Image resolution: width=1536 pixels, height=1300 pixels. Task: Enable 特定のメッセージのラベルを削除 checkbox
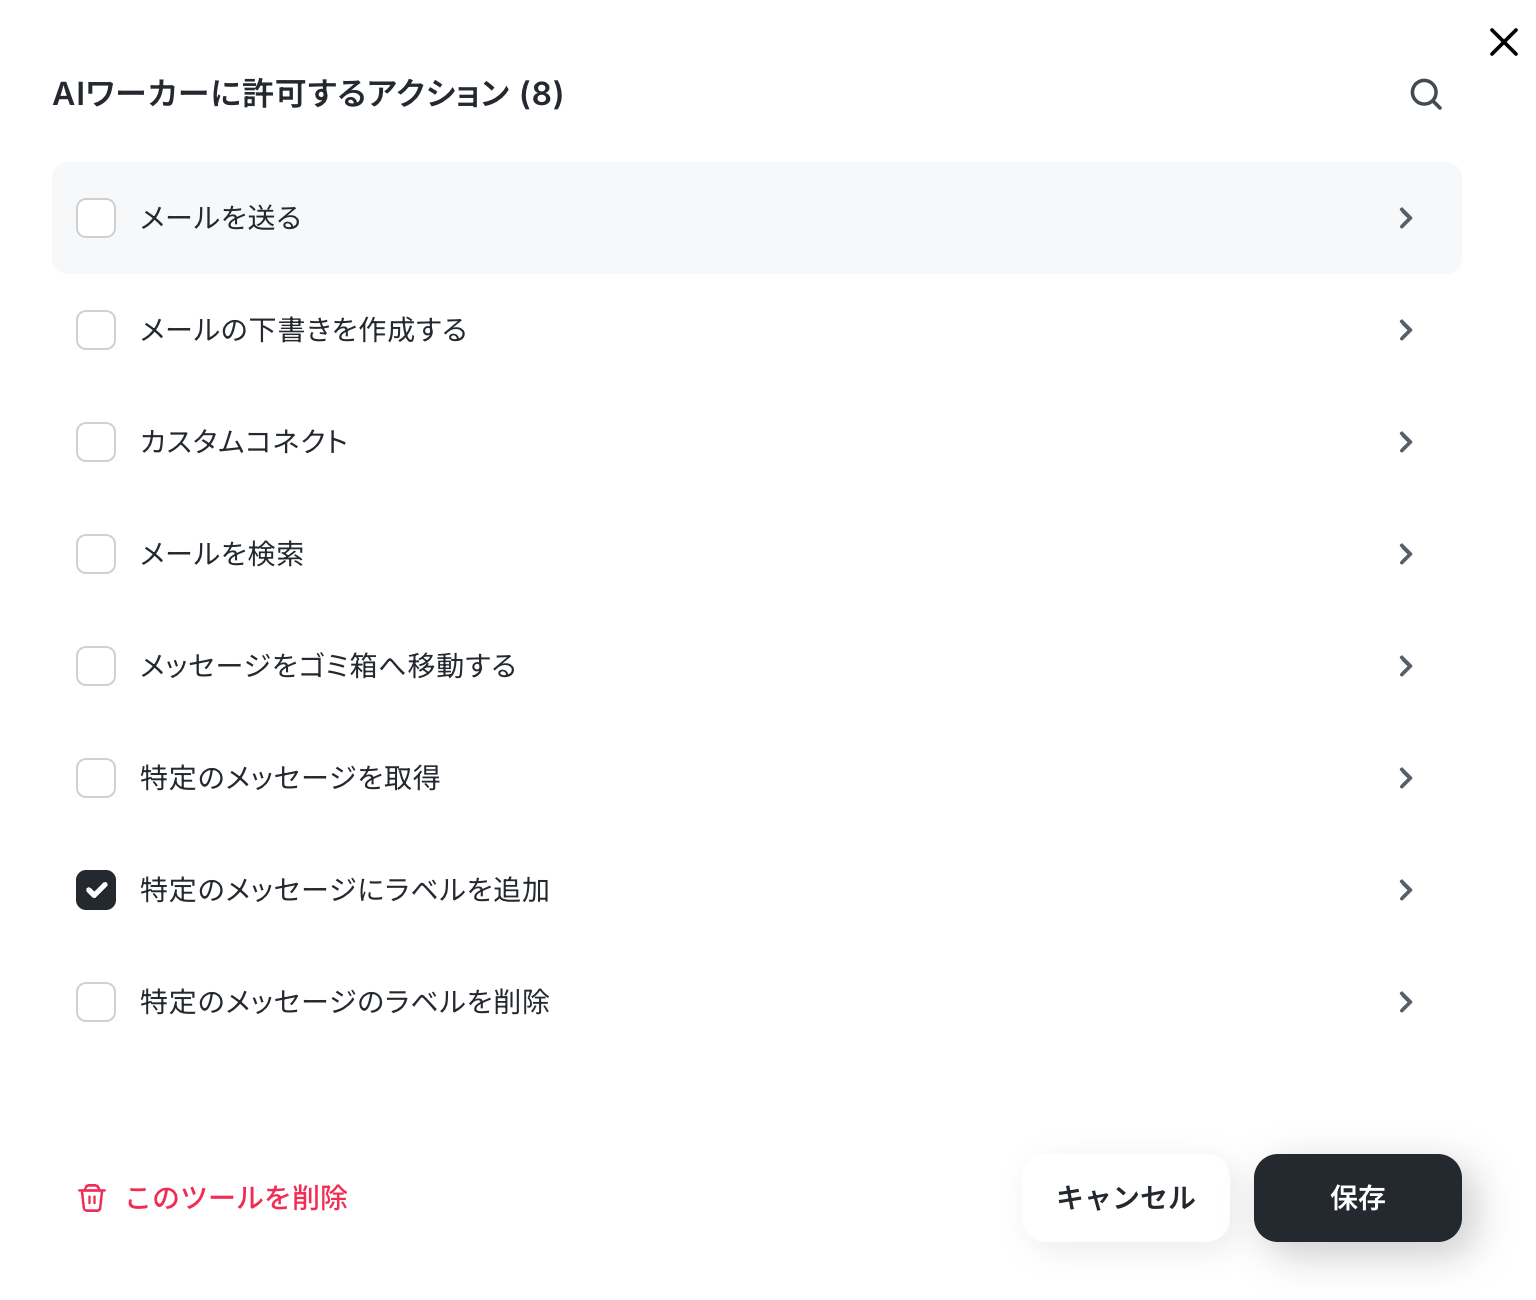[96, 1002]
